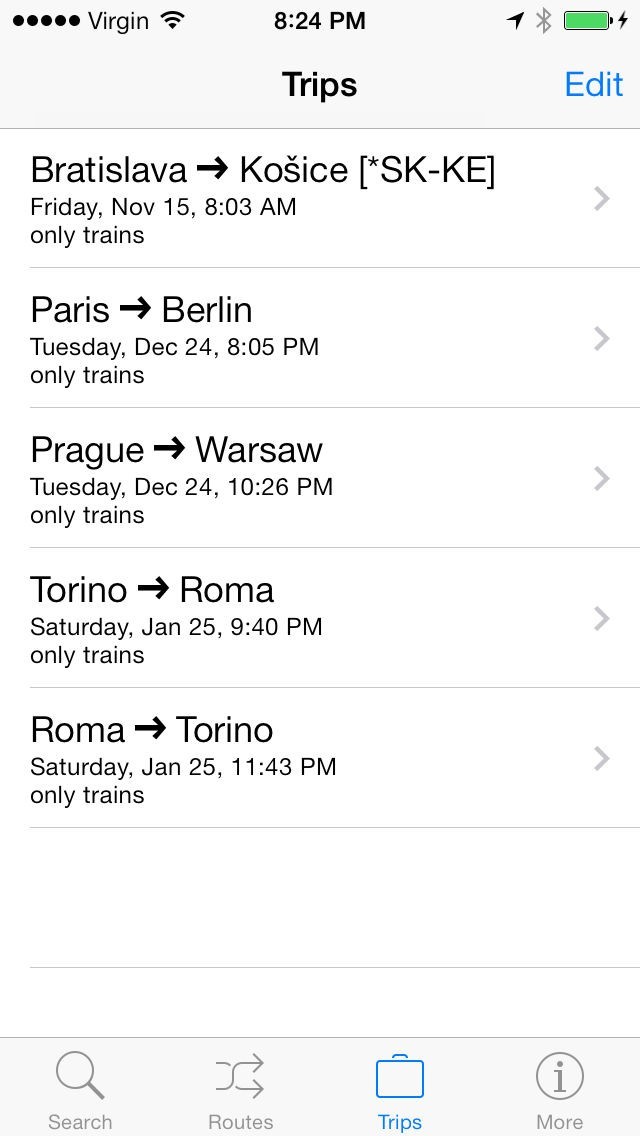Tap the location arrow status icon
640x1136 pixels.
tap(516, 20)
